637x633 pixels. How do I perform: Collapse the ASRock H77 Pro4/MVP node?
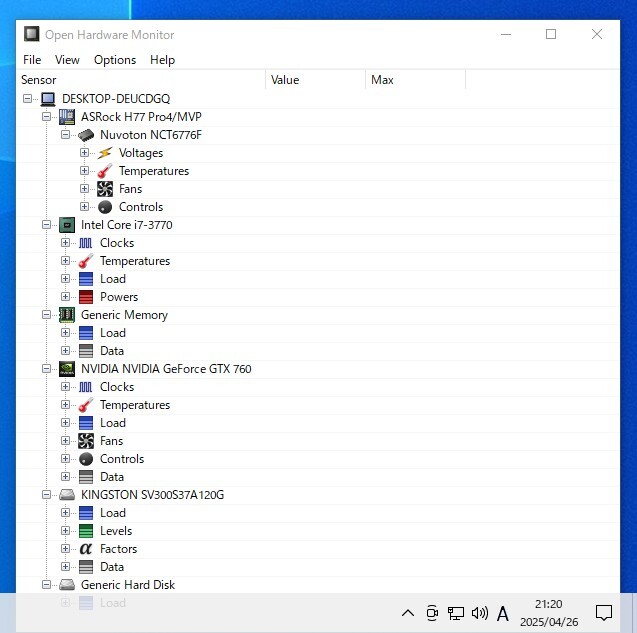[46, 117]
